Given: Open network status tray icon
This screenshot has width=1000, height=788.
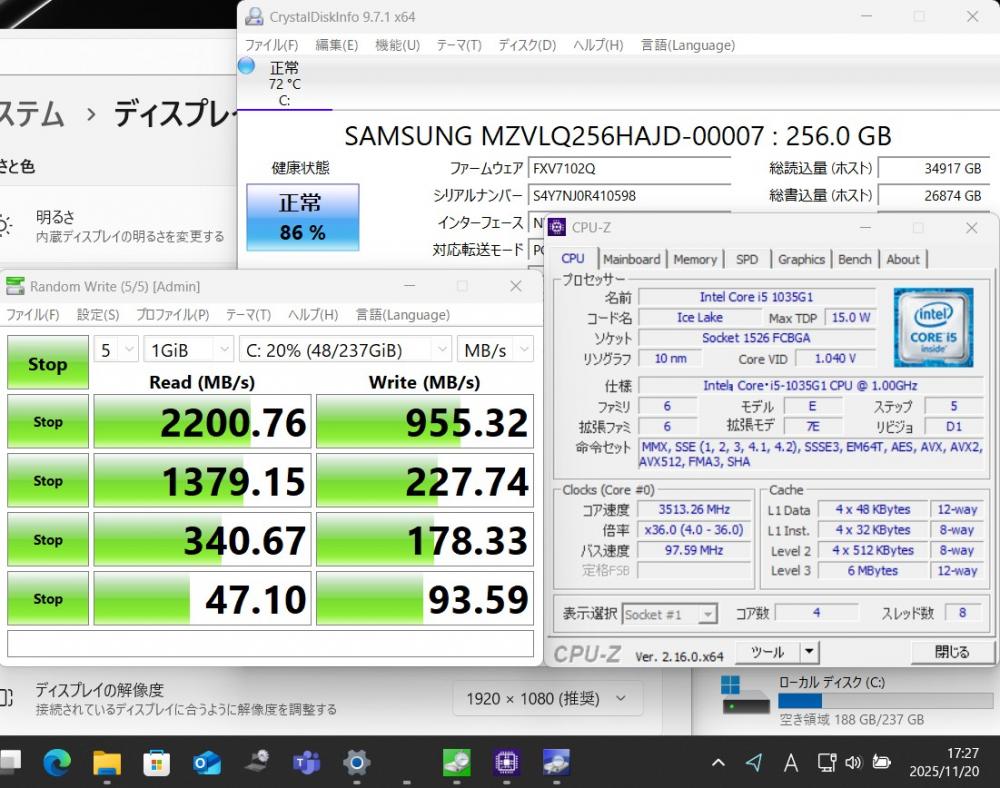Looking at the screenshot, I should pos(827,762).
